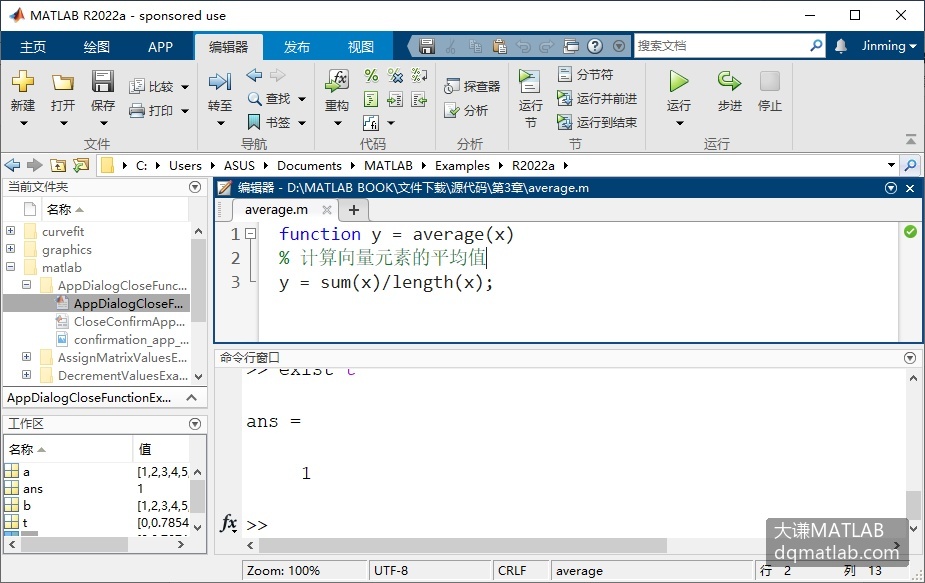Select confirmation_app_... file
Viewport: 925px width, 583px height.
[x=131, y=340]
